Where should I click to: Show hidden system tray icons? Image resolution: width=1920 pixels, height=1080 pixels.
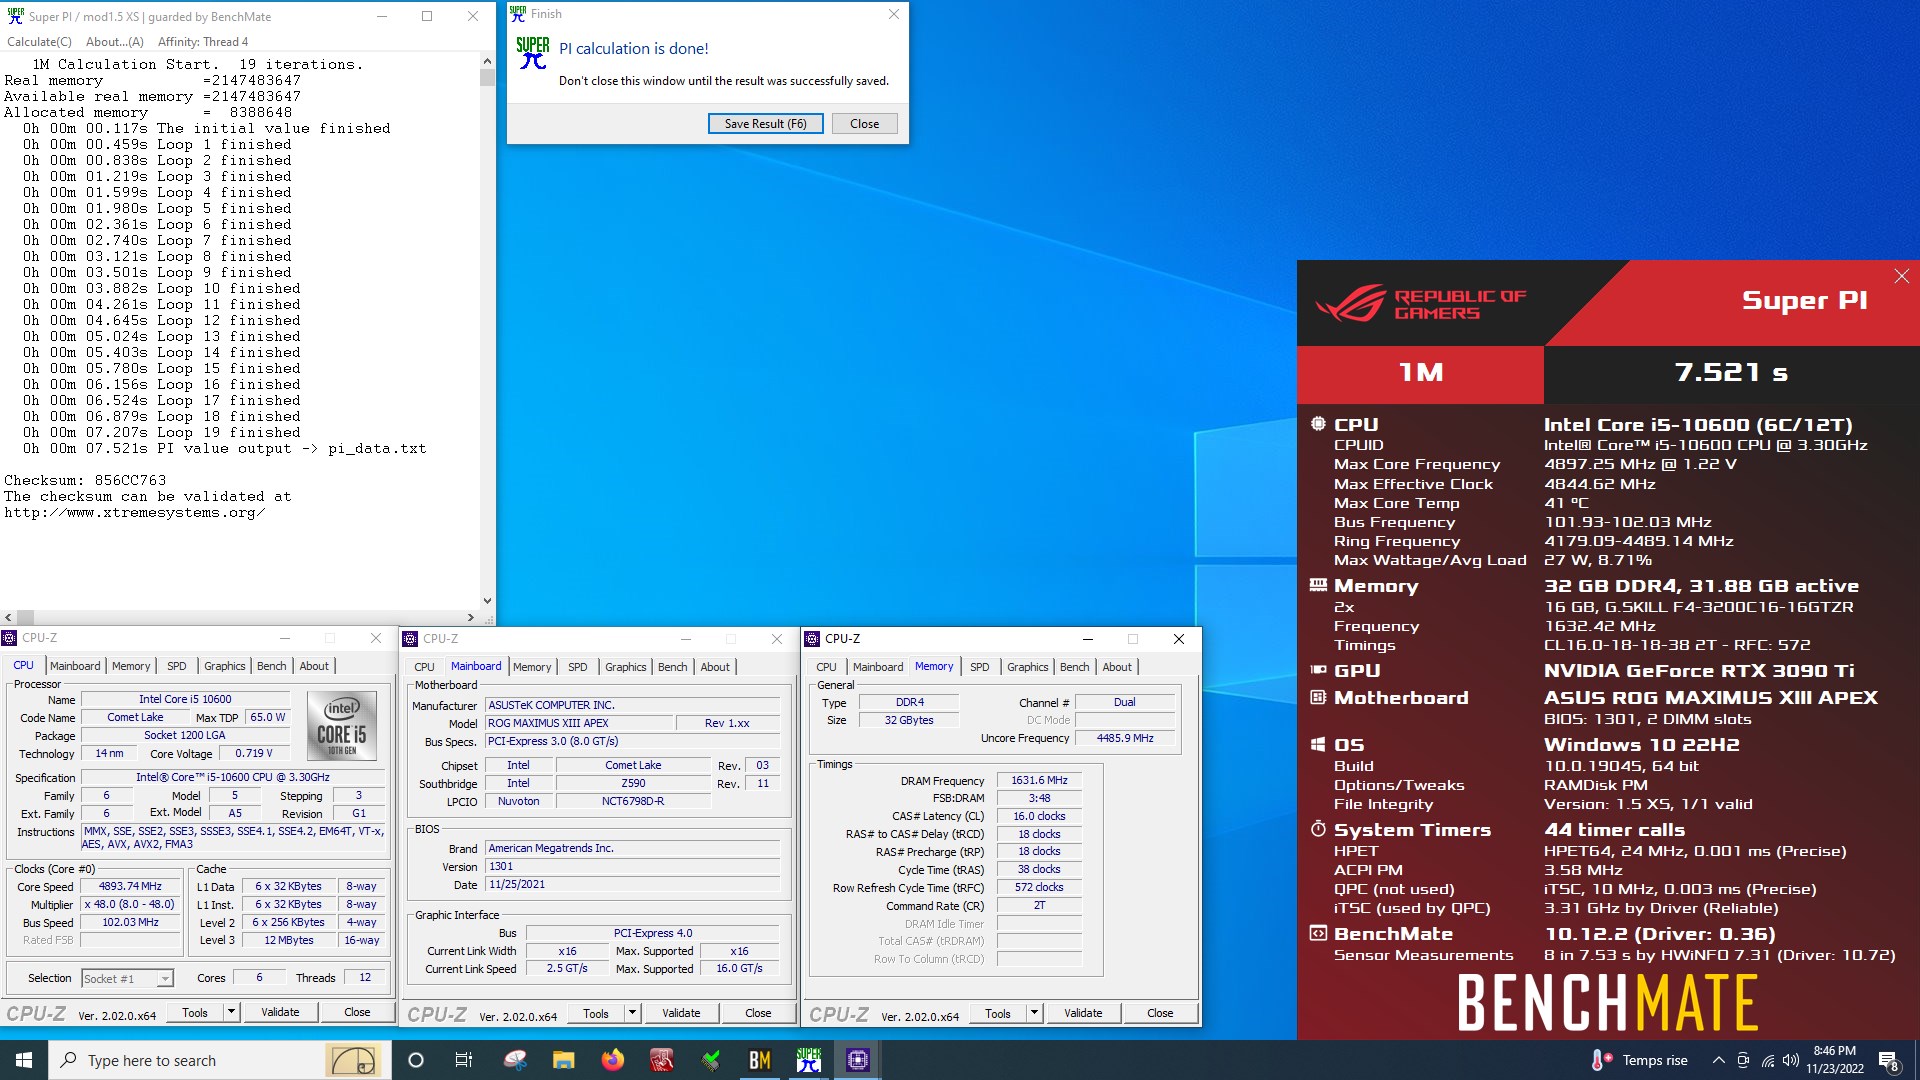[1718, 1060]
